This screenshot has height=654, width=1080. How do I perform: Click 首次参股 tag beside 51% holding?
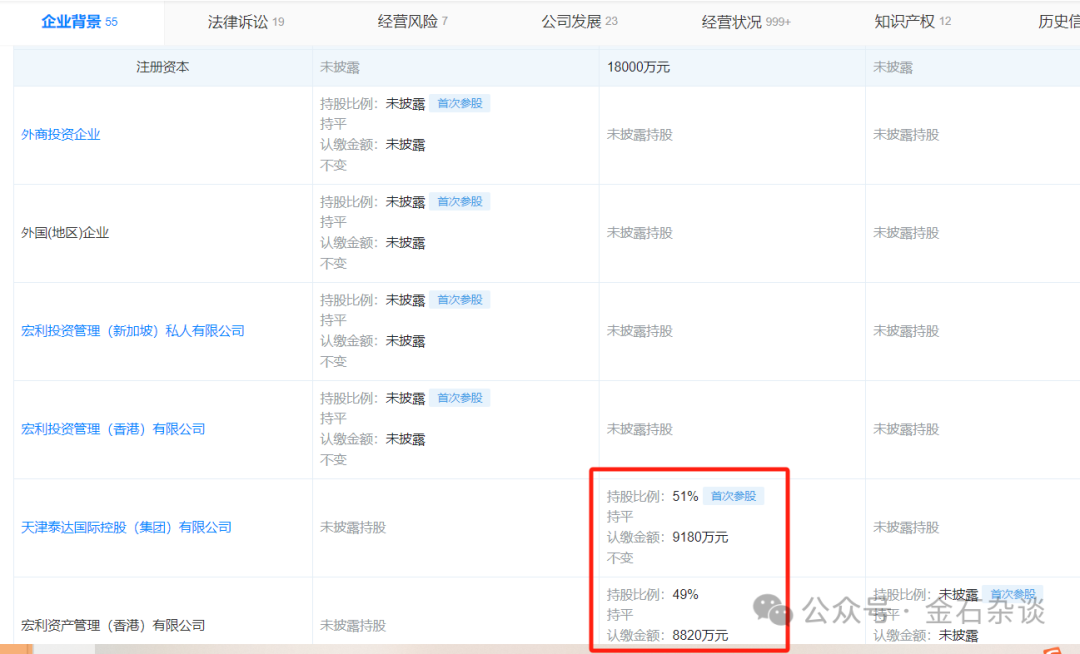[x=733, y=496]
